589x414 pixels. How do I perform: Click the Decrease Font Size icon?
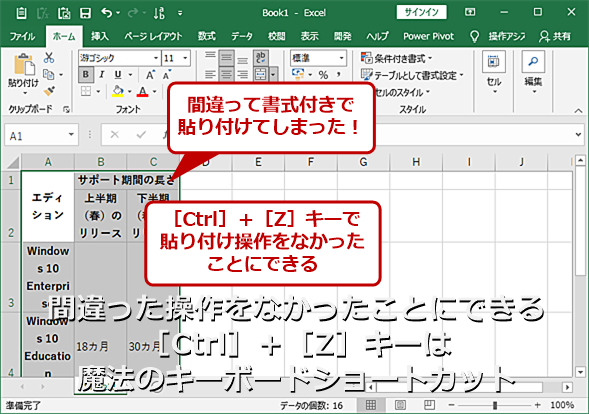(x=167, y=75)
